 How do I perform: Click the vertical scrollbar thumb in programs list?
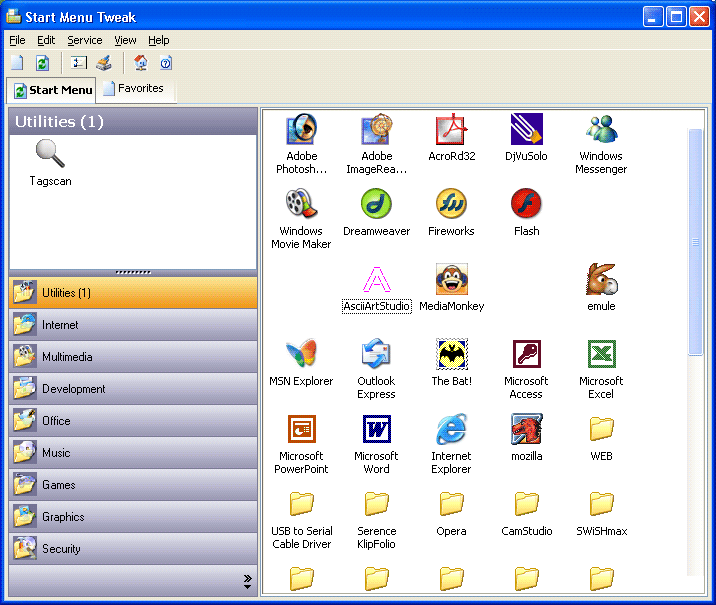[x=695, y=242]
